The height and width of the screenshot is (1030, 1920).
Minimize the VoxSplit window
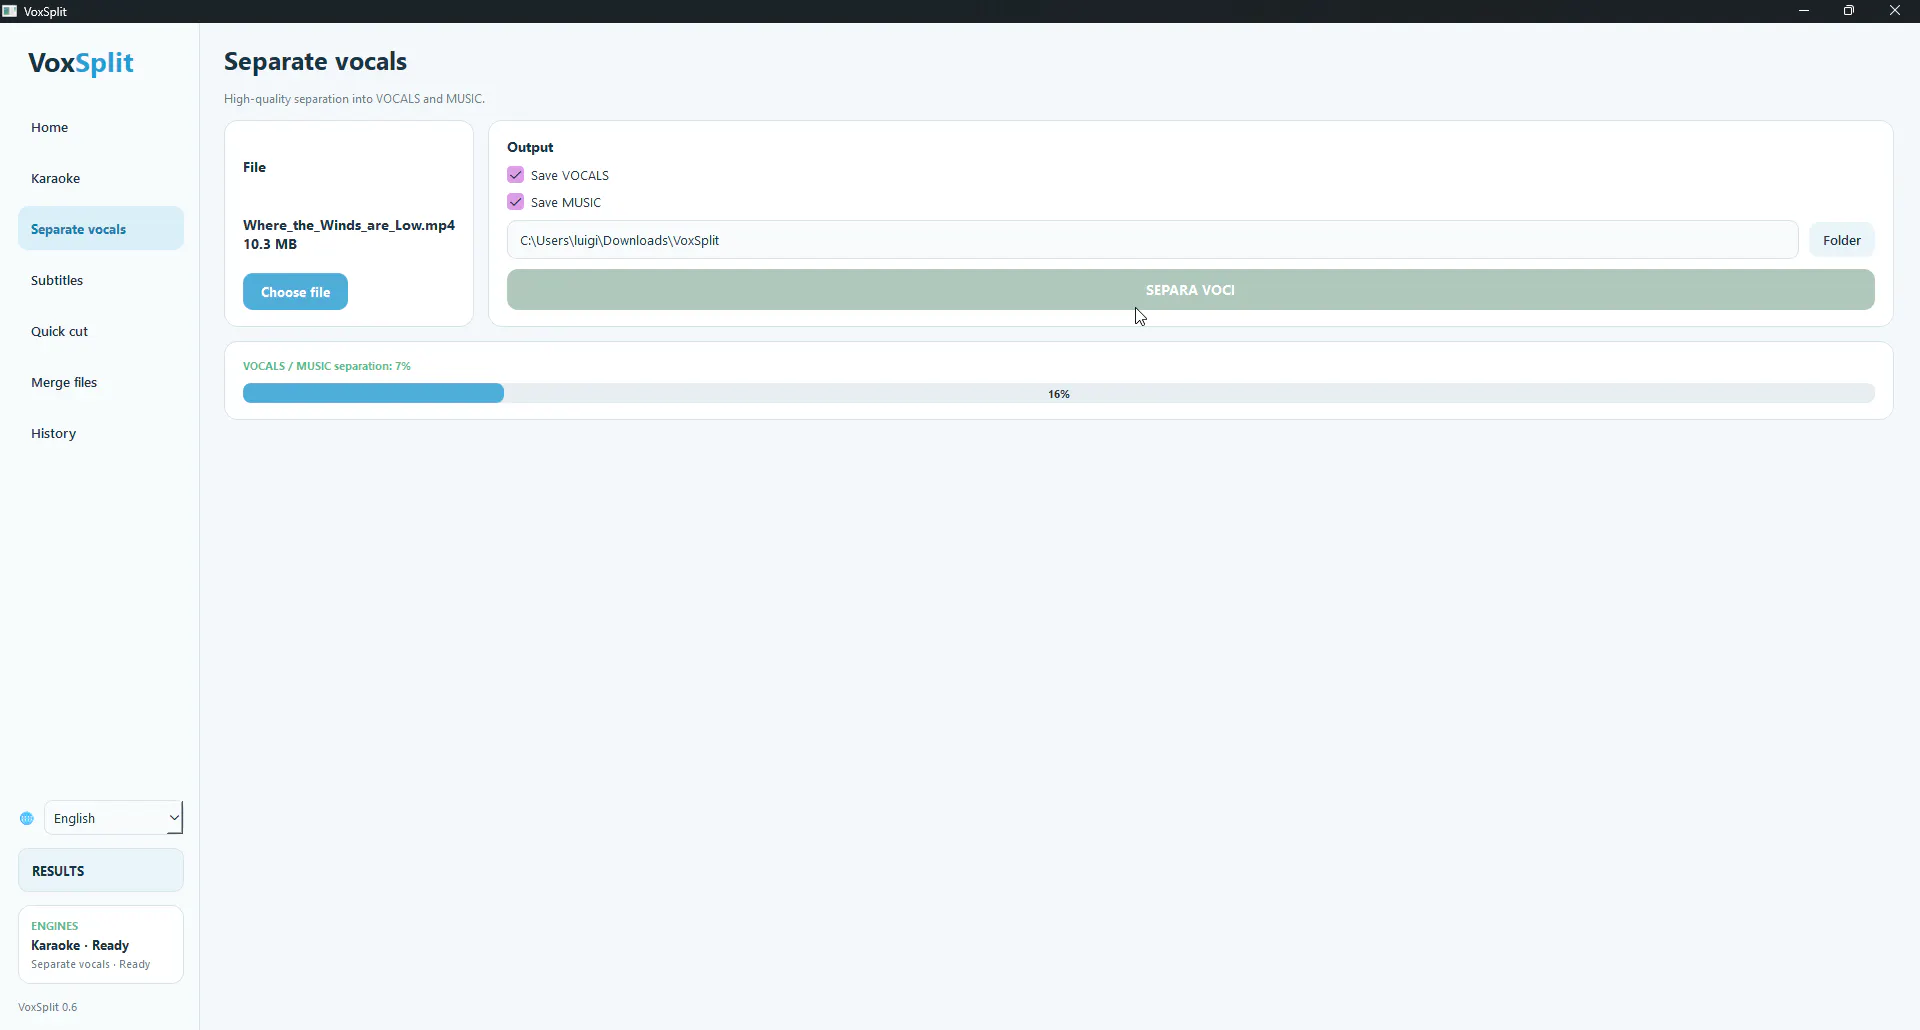point(1804,11)
